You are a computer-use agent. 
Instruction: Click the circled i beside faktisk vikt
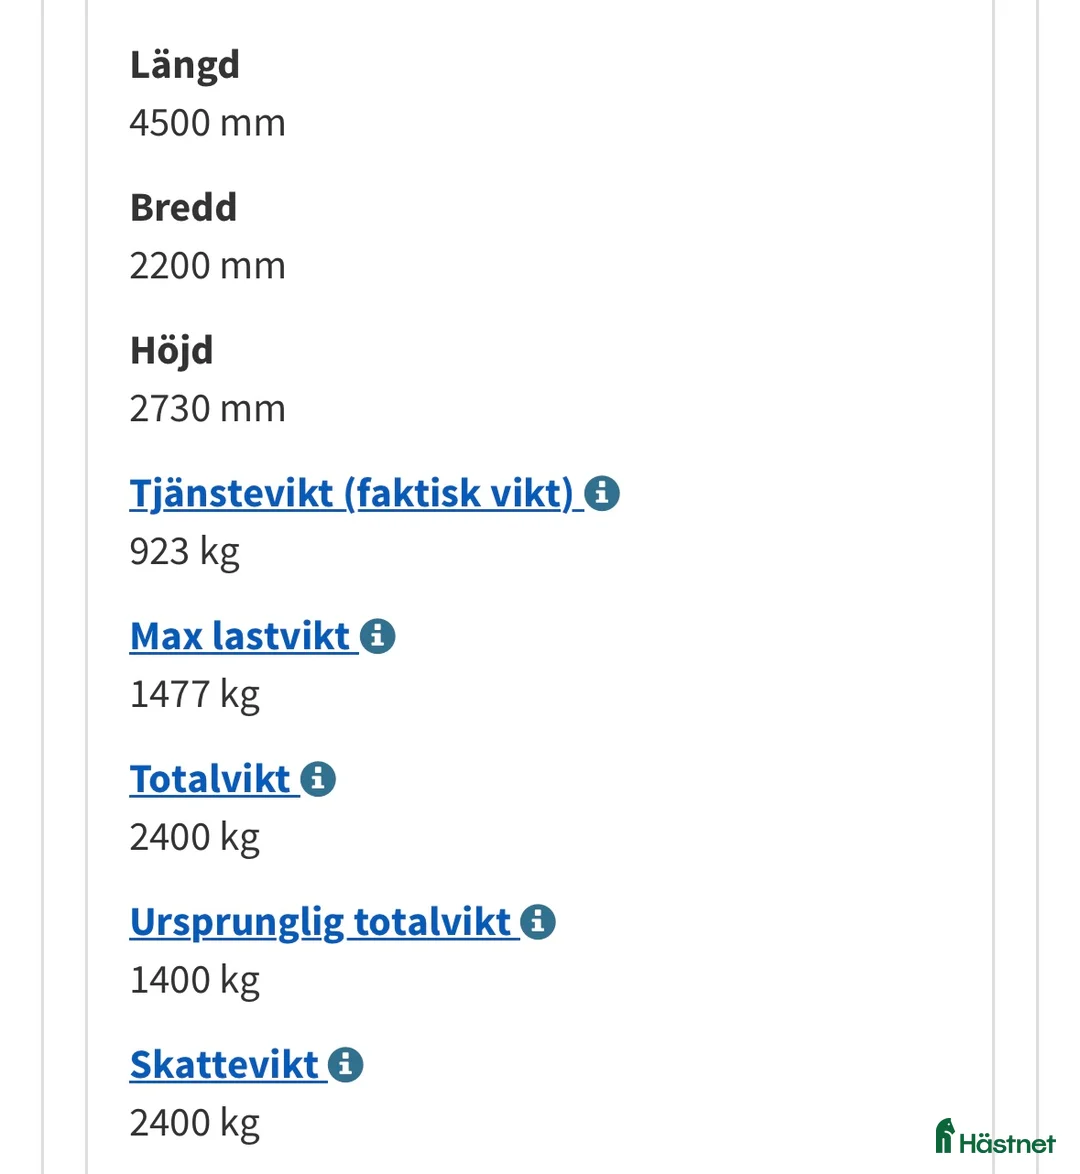(x=601, y=492)
